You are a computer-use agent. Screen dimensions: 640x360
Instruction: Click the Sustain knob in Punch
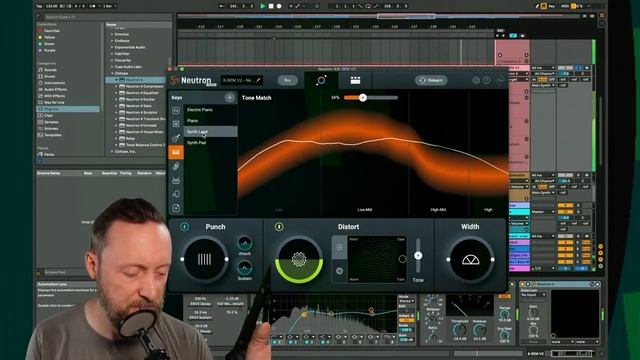(244, 268)
